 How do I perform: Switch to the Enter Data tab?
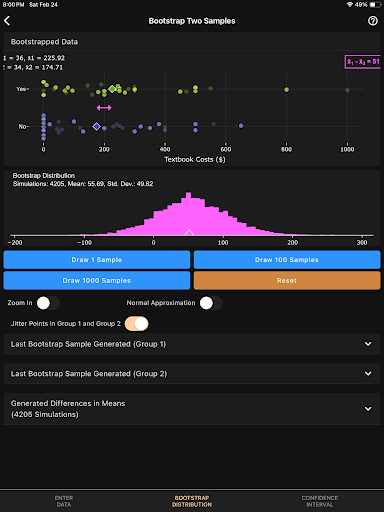[64, 501]
